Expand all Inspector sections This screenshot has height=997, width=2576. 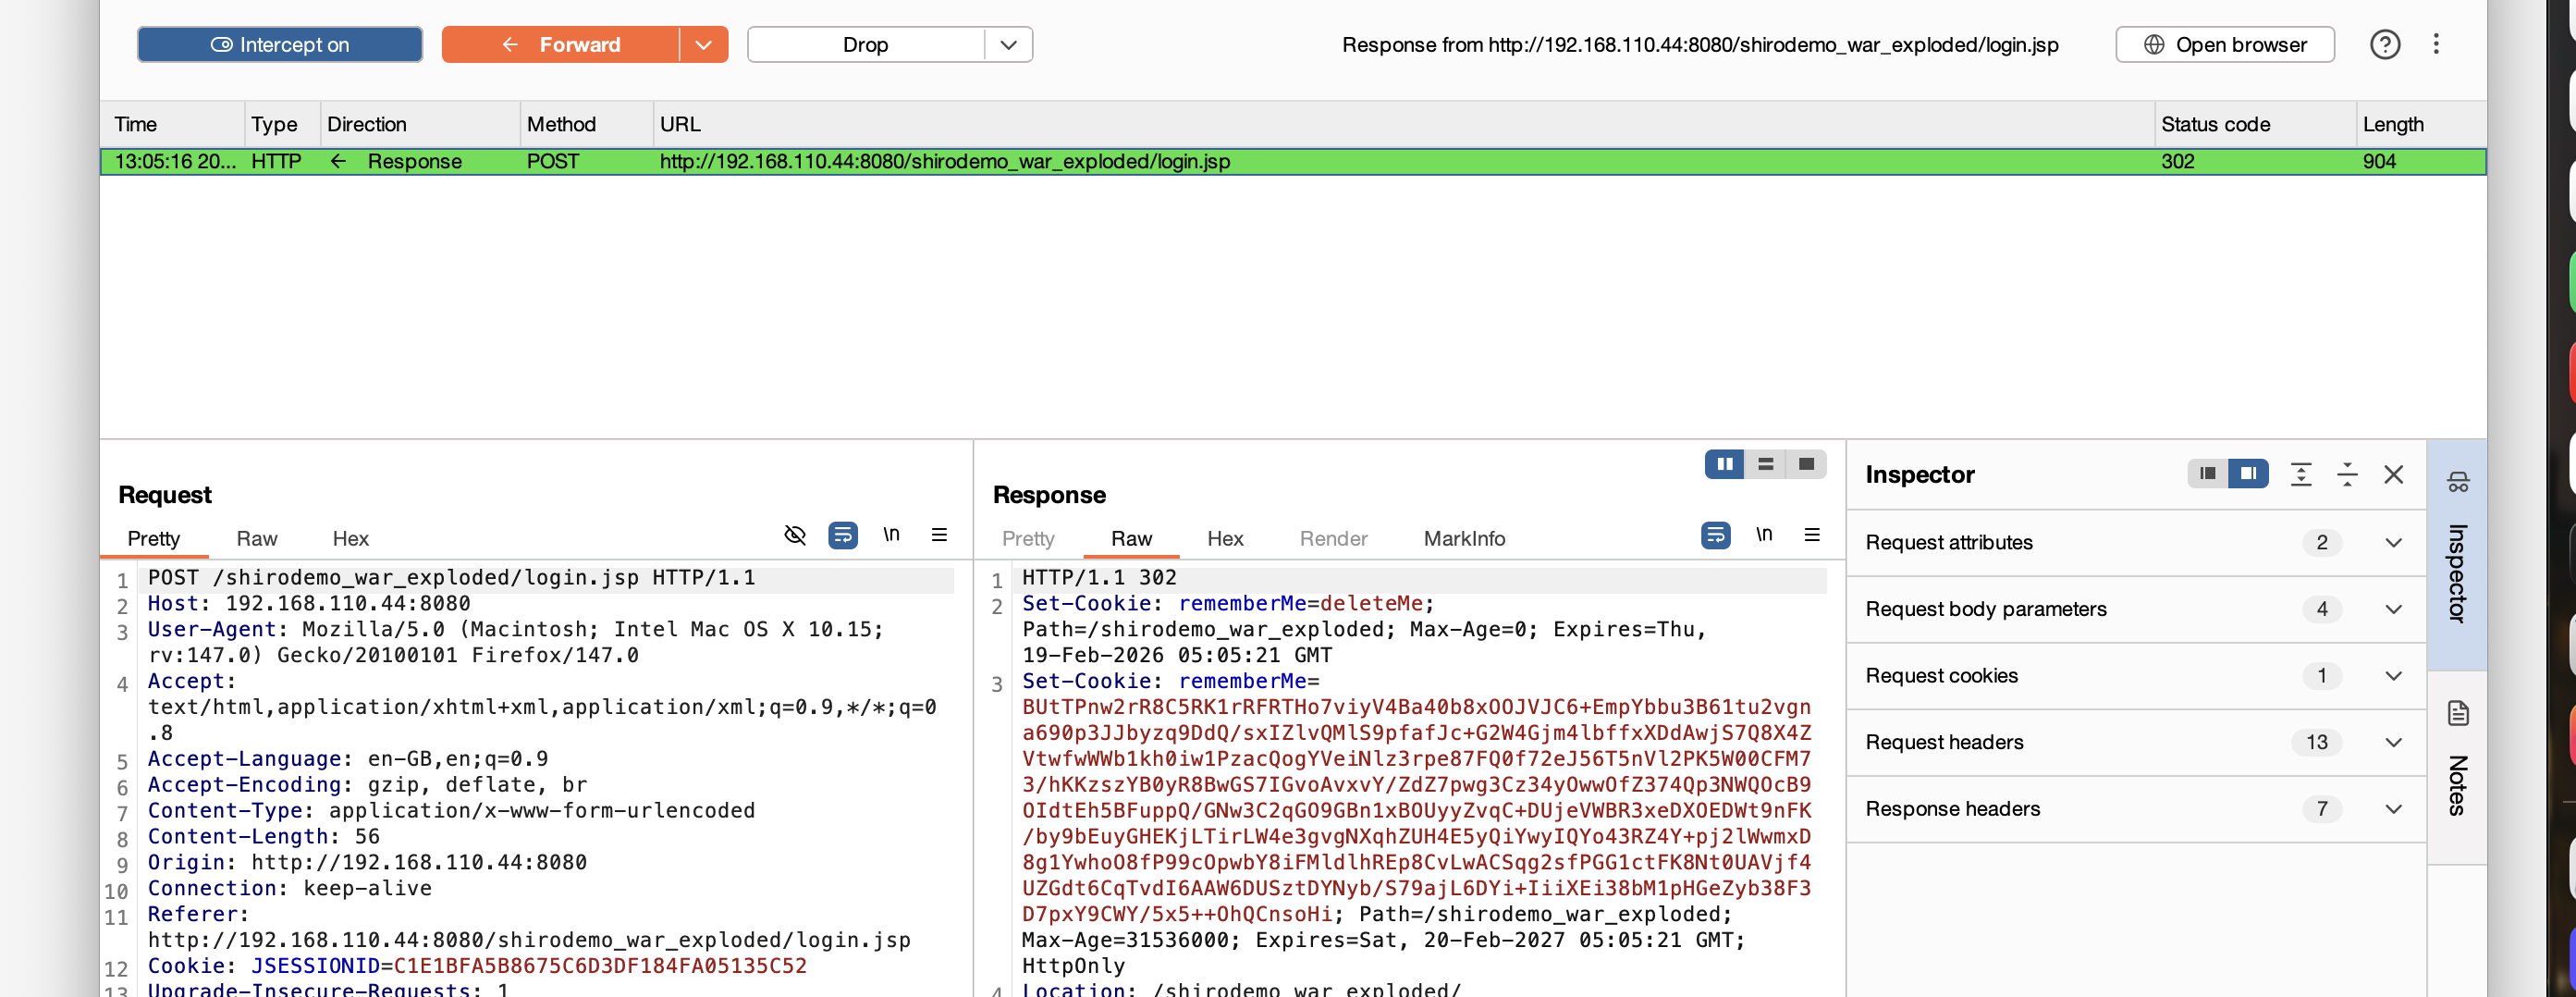2301,475
